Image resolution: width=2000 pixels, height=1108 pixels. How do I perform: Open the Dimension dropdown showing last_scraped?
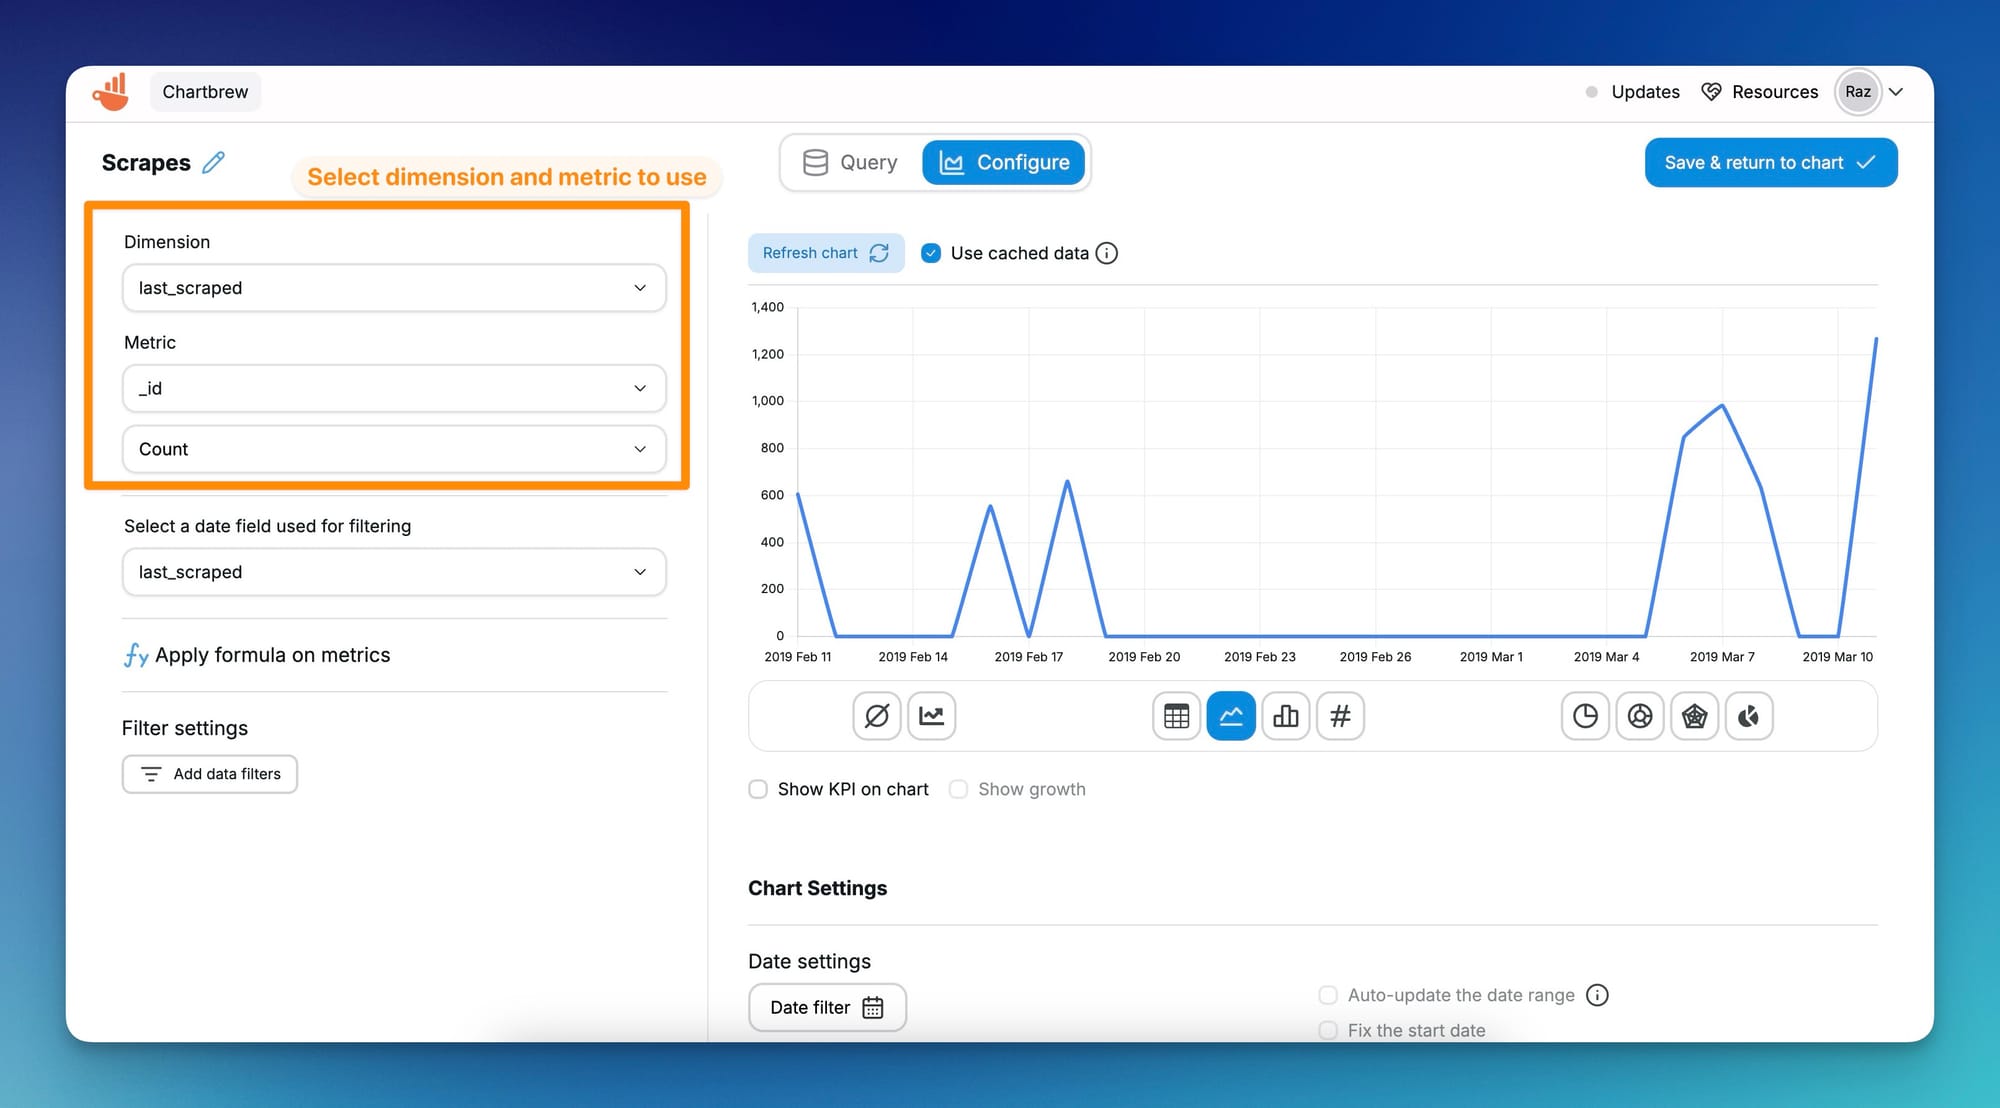(x=394, y=288)
